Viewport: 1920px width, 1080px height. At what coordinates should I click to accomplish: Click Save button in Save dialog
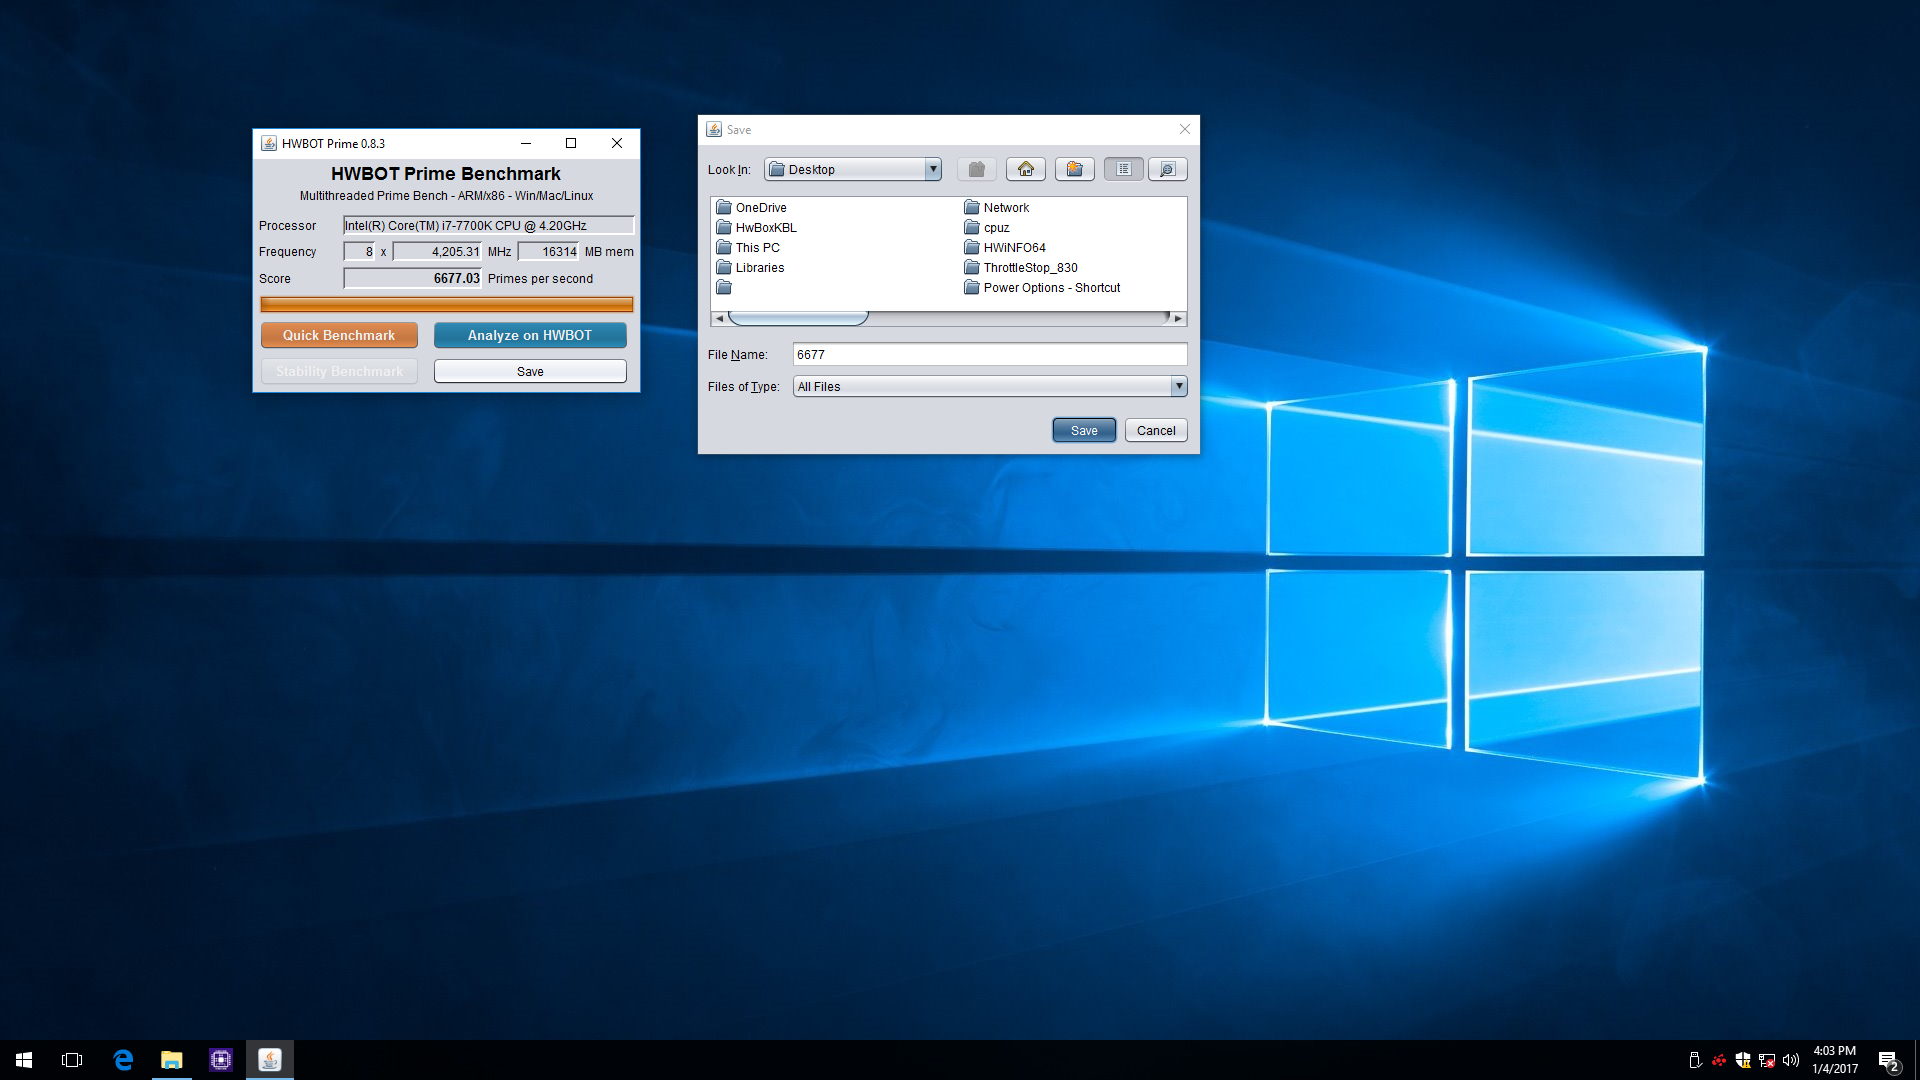click(x=1084, y=430)
